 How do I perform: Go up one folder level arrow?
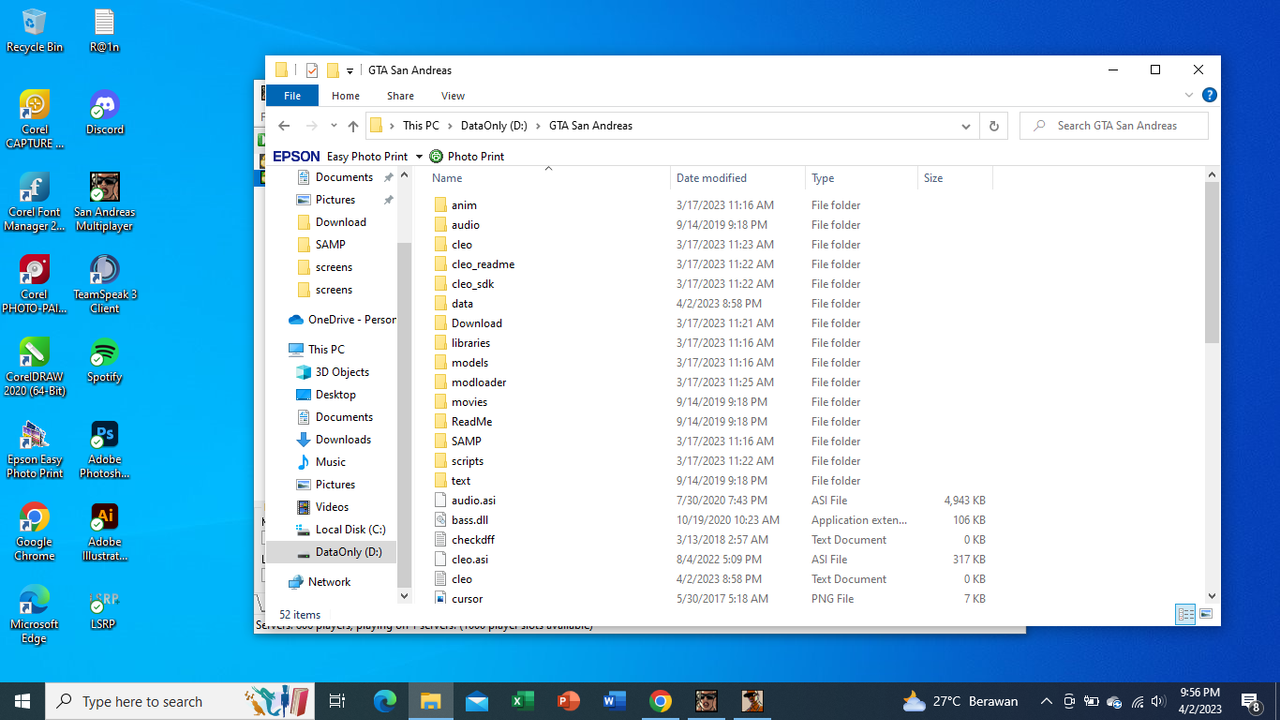coord(353,126)
